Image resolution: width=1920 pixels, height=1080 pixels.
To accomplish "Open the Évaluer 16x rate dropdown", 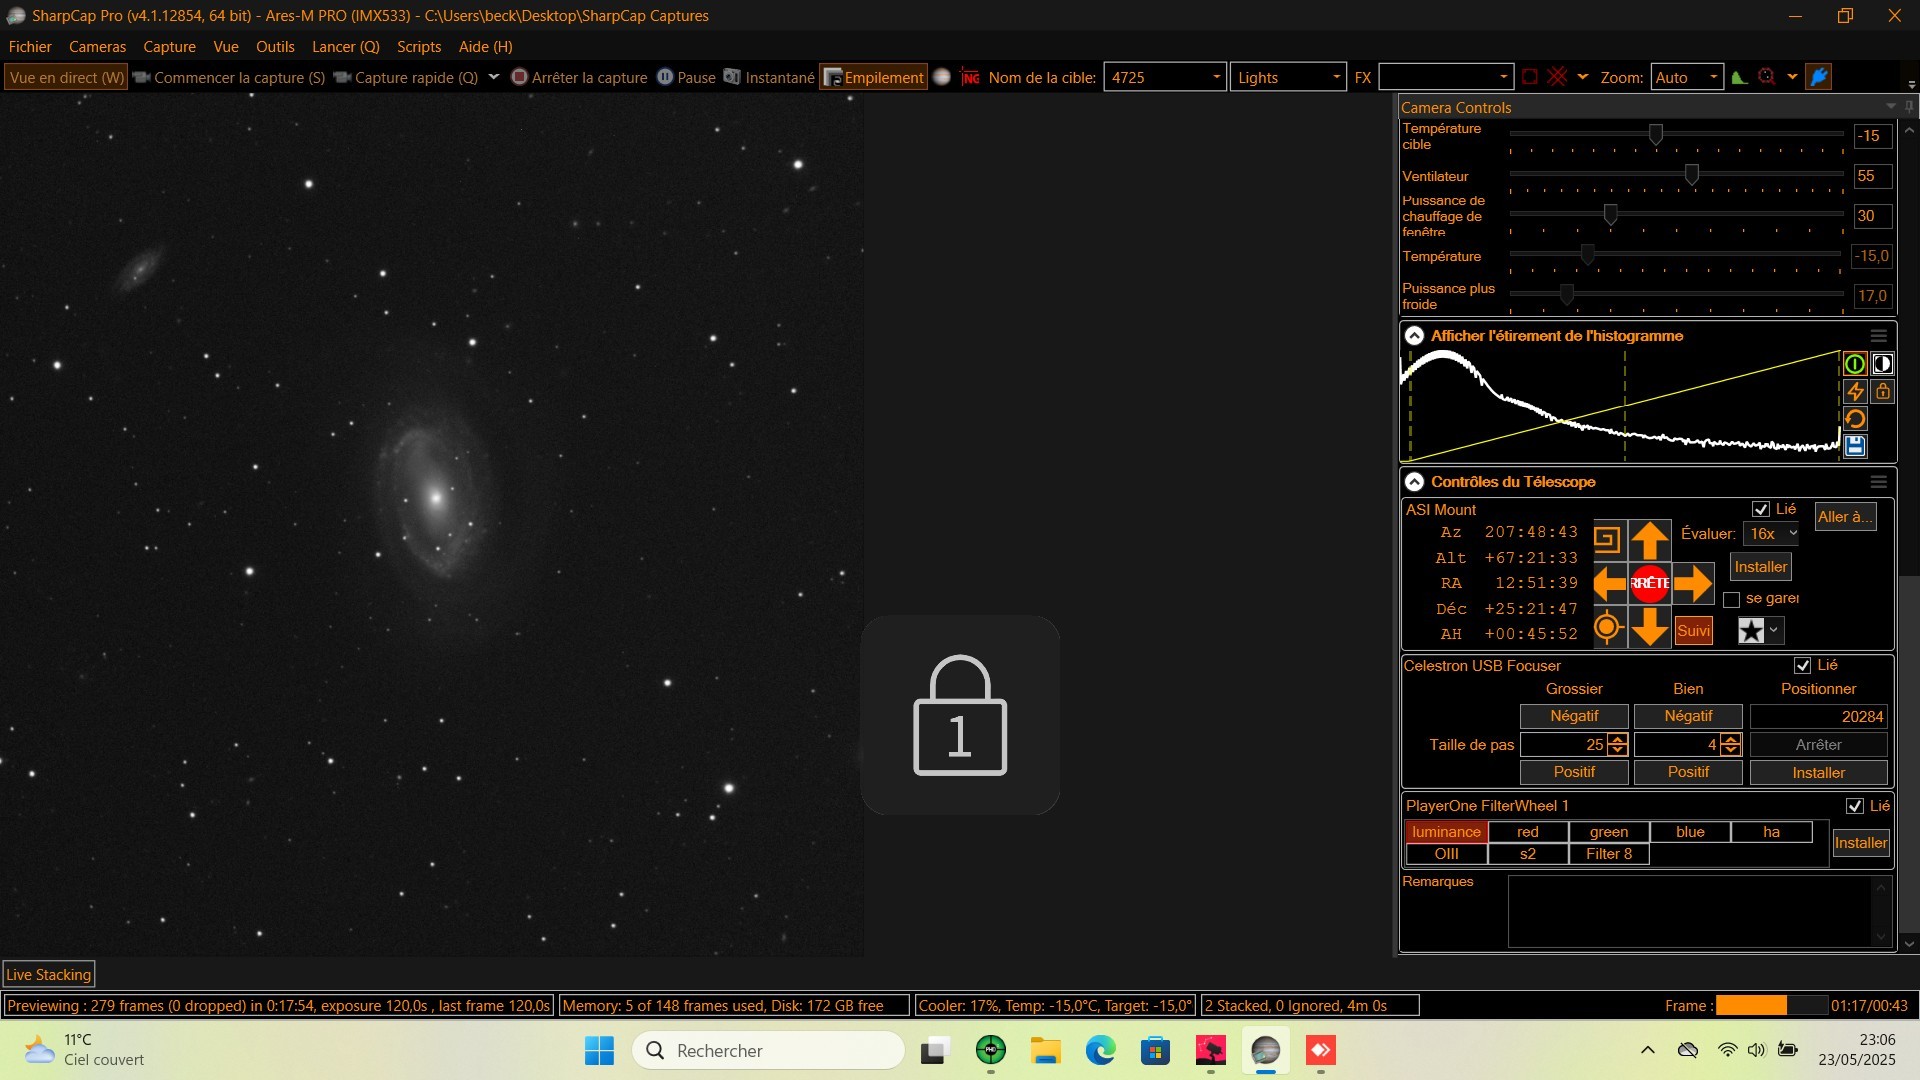I will coord(1771,534).
